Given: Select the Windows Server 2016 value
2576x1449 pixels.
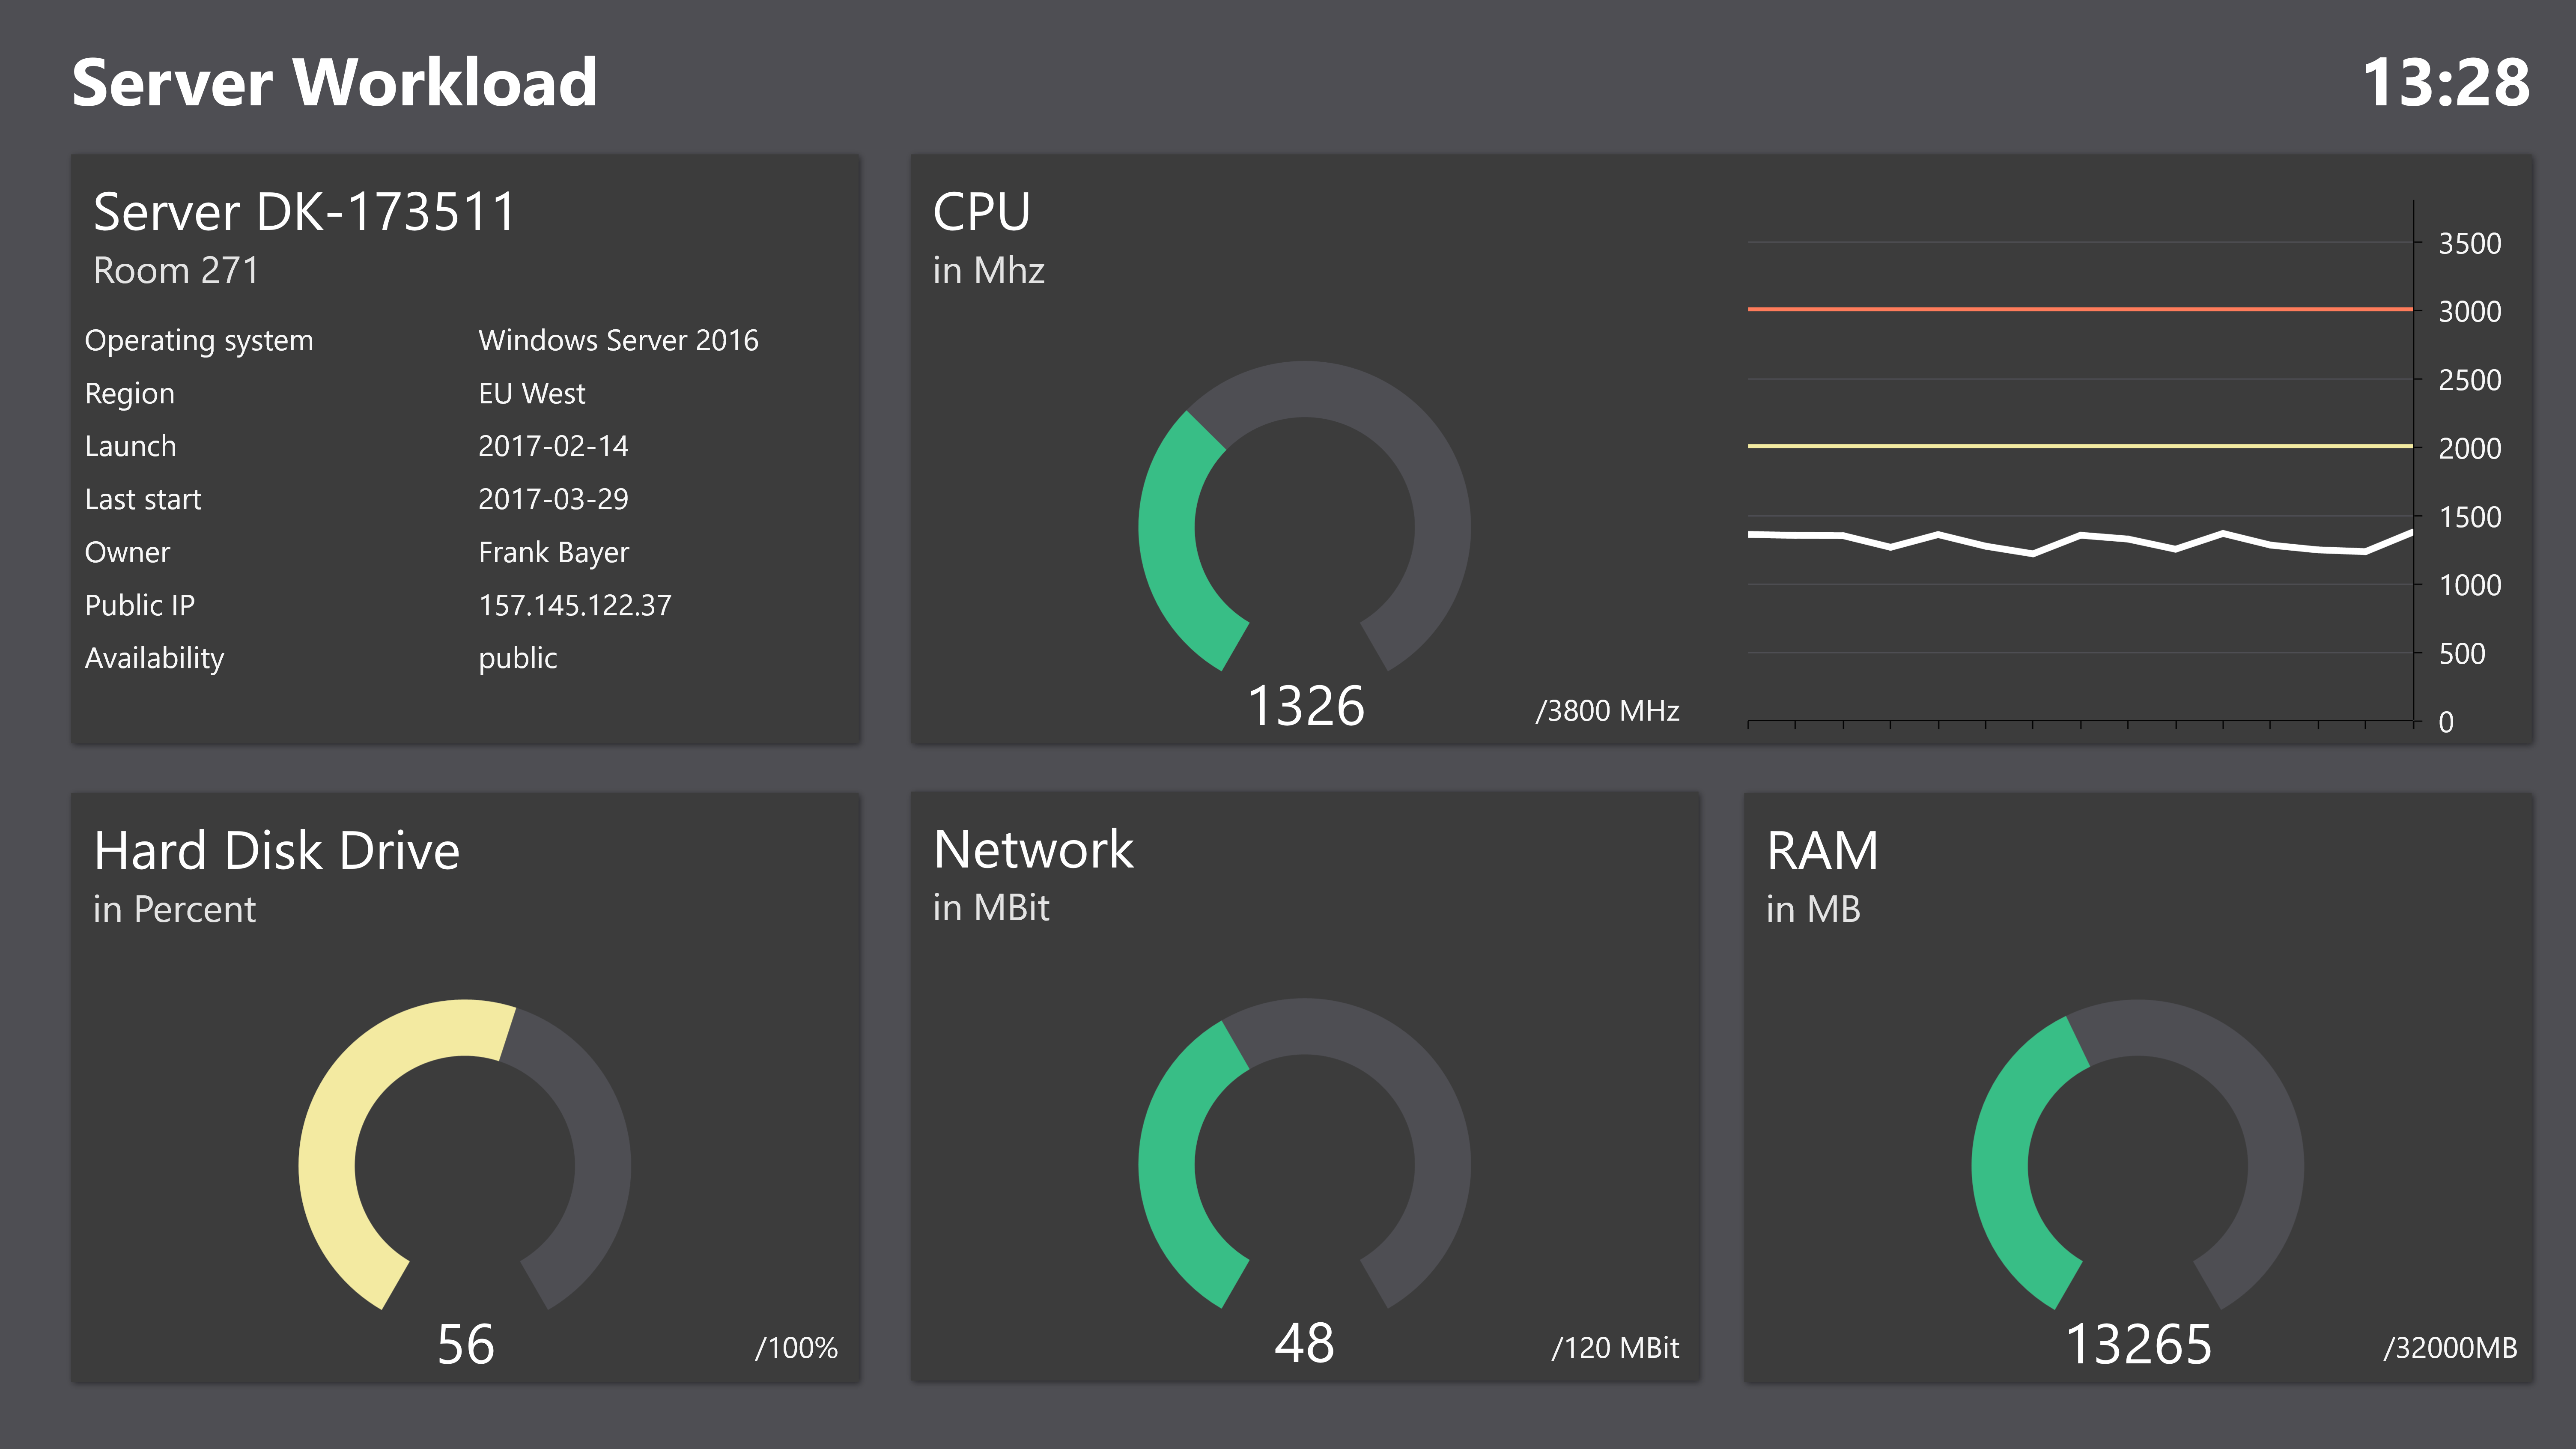Looking at the screenshot, I should pyautogui.click(x=618, y=340).
